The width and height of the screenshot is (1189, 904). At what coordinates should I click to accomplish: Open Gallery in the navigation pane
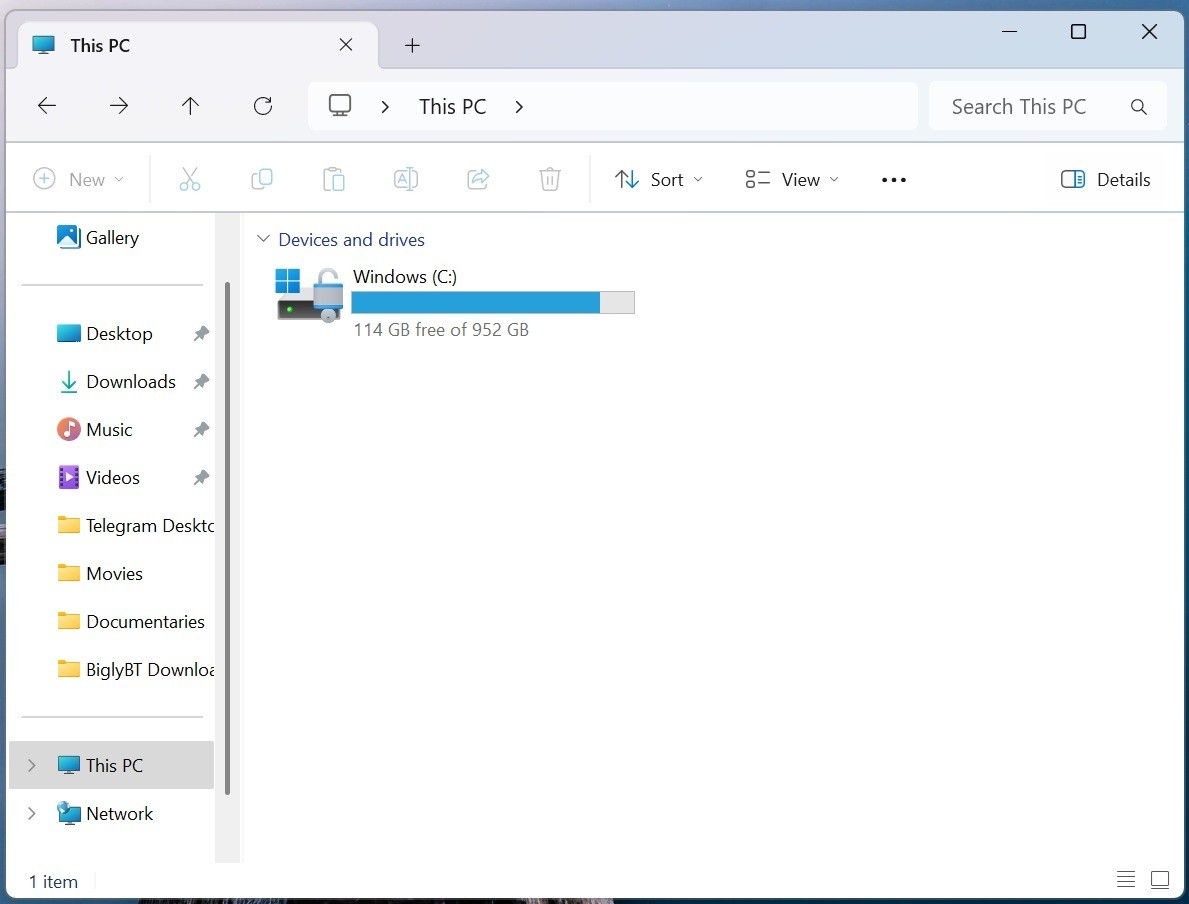pos(111,237)
